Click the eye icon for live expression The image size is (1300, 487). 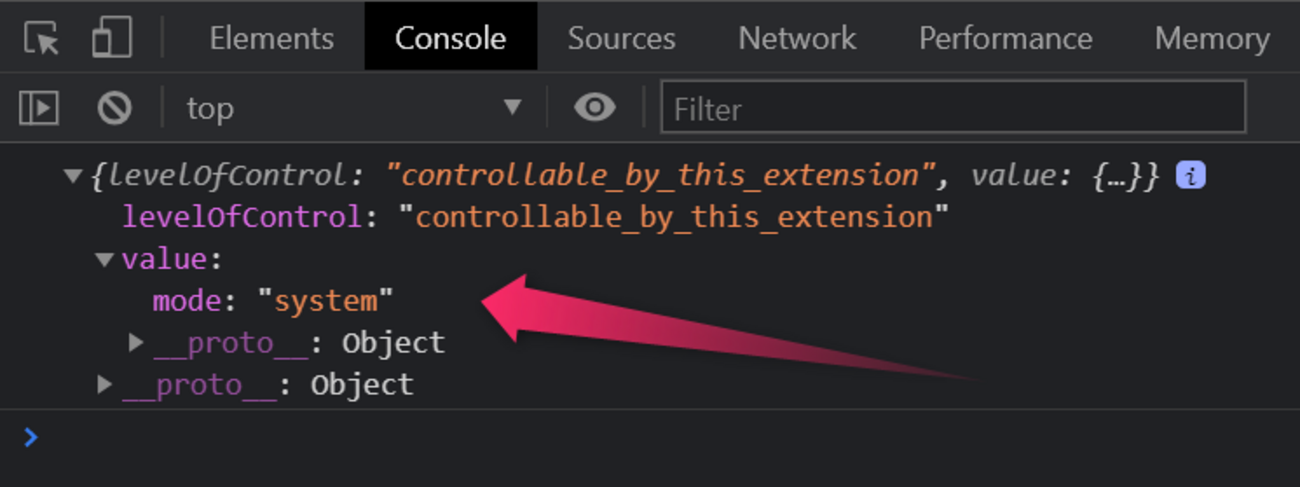click(x=595, y=107)
